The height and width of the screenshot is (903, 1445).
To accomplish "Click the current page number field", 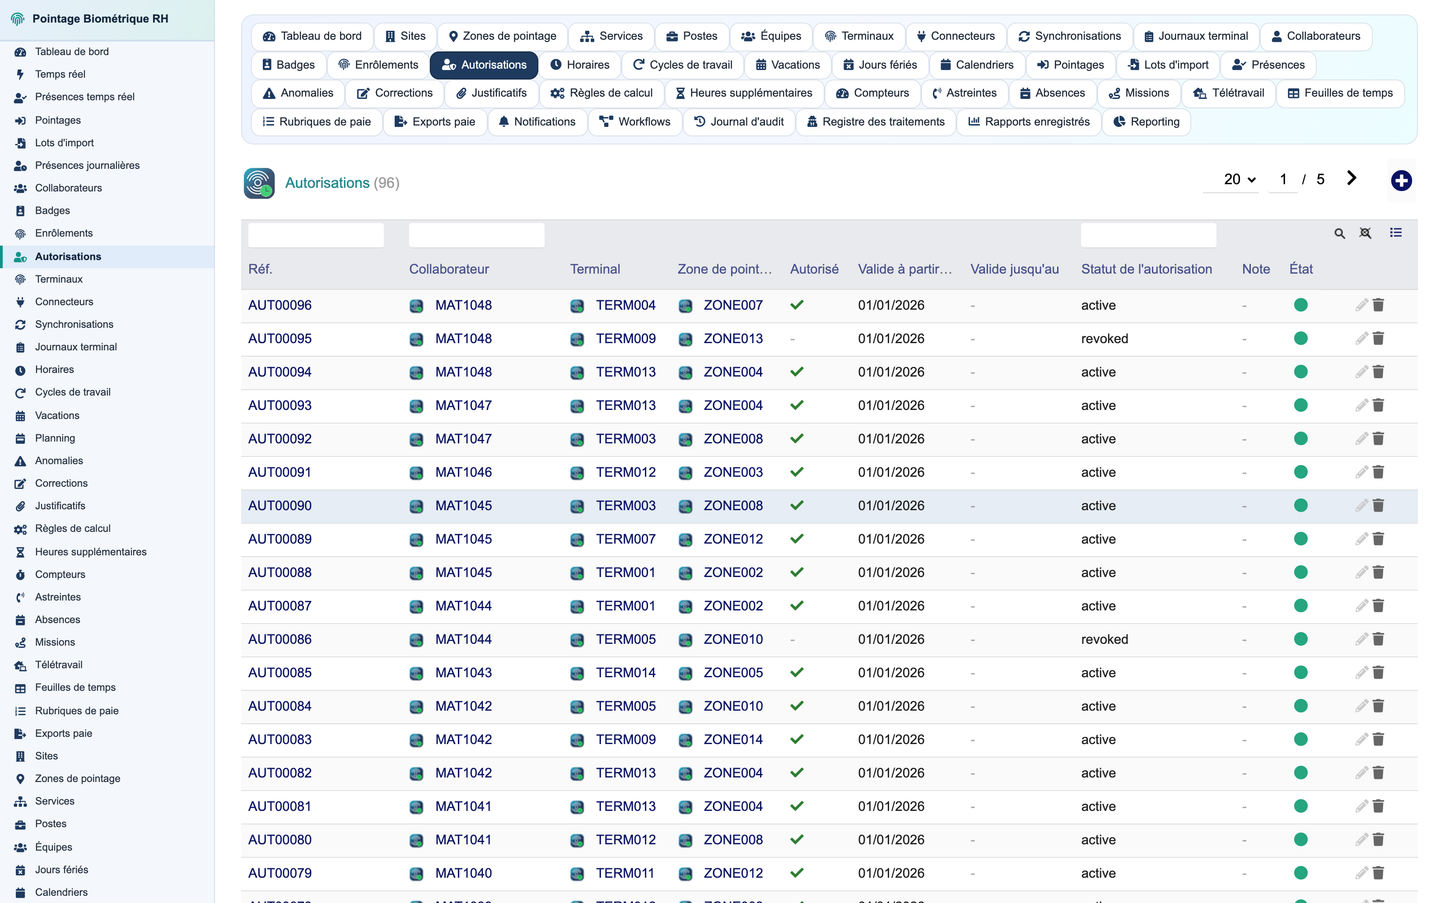I will pyautogui.click(x=1283, y=179).
